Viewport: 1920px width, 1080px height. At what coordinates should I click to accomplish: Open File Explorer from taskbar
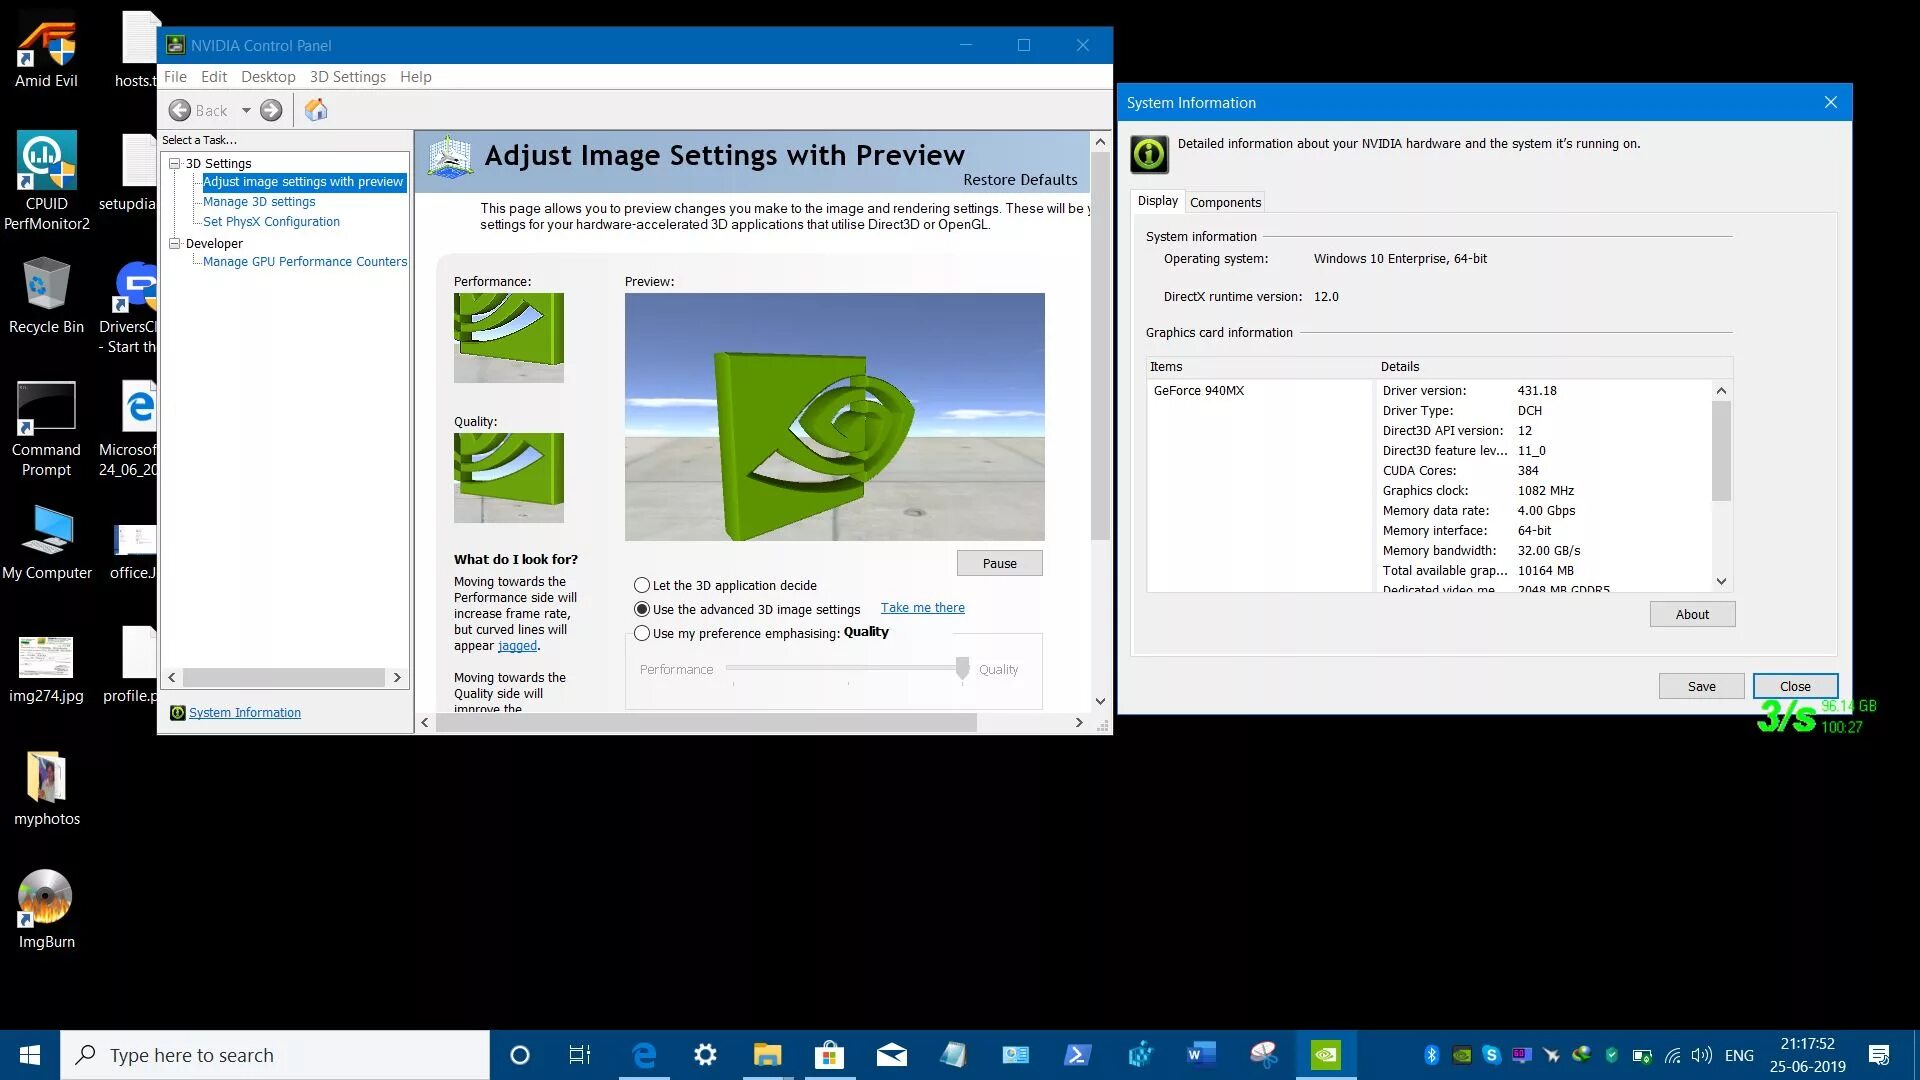(767, 1055)
